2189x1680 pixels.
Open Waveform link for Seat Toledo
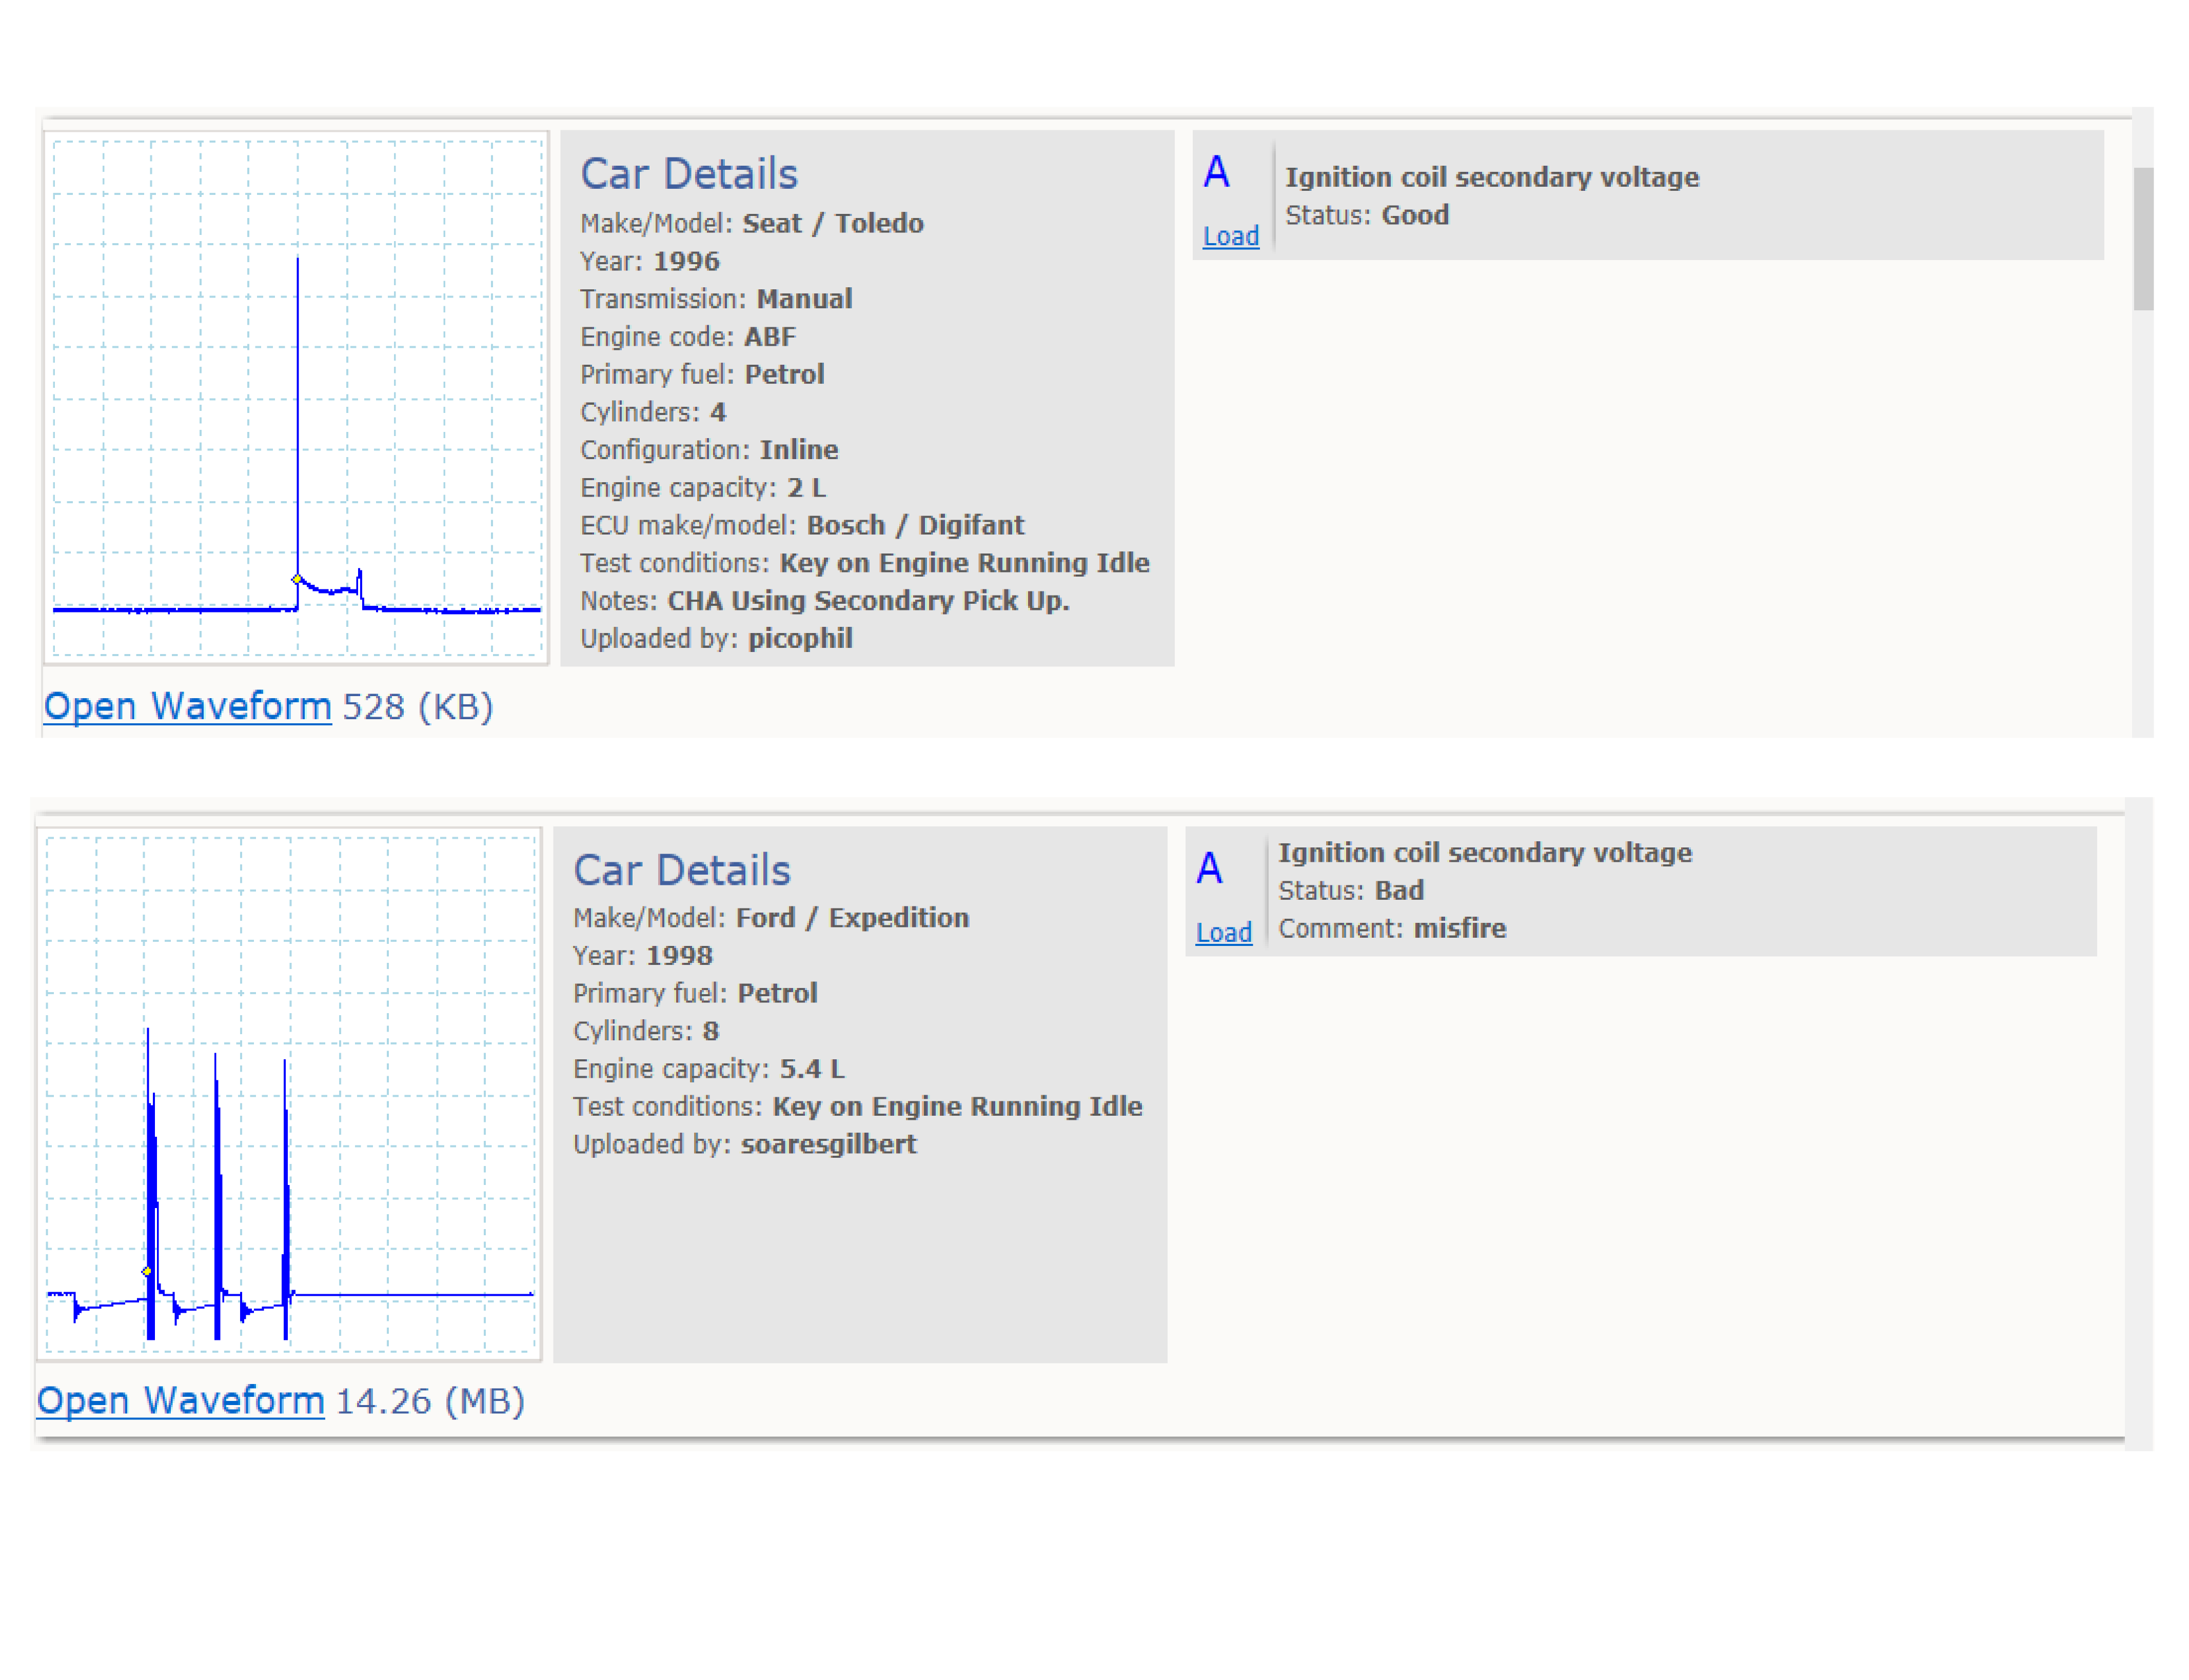point(187,706)
